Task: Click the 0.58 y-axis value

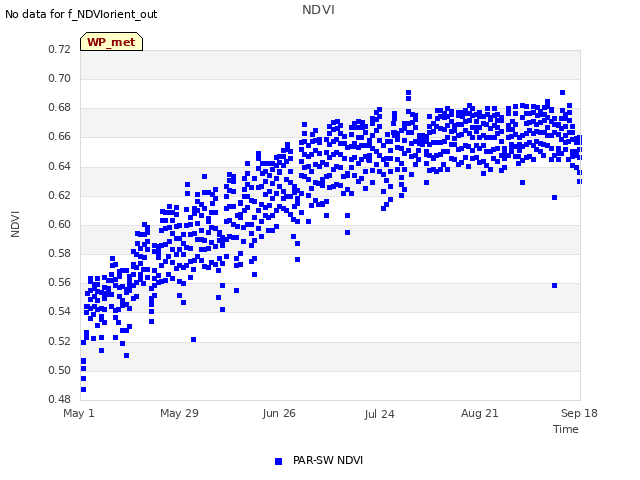Action: click(60, 253)
